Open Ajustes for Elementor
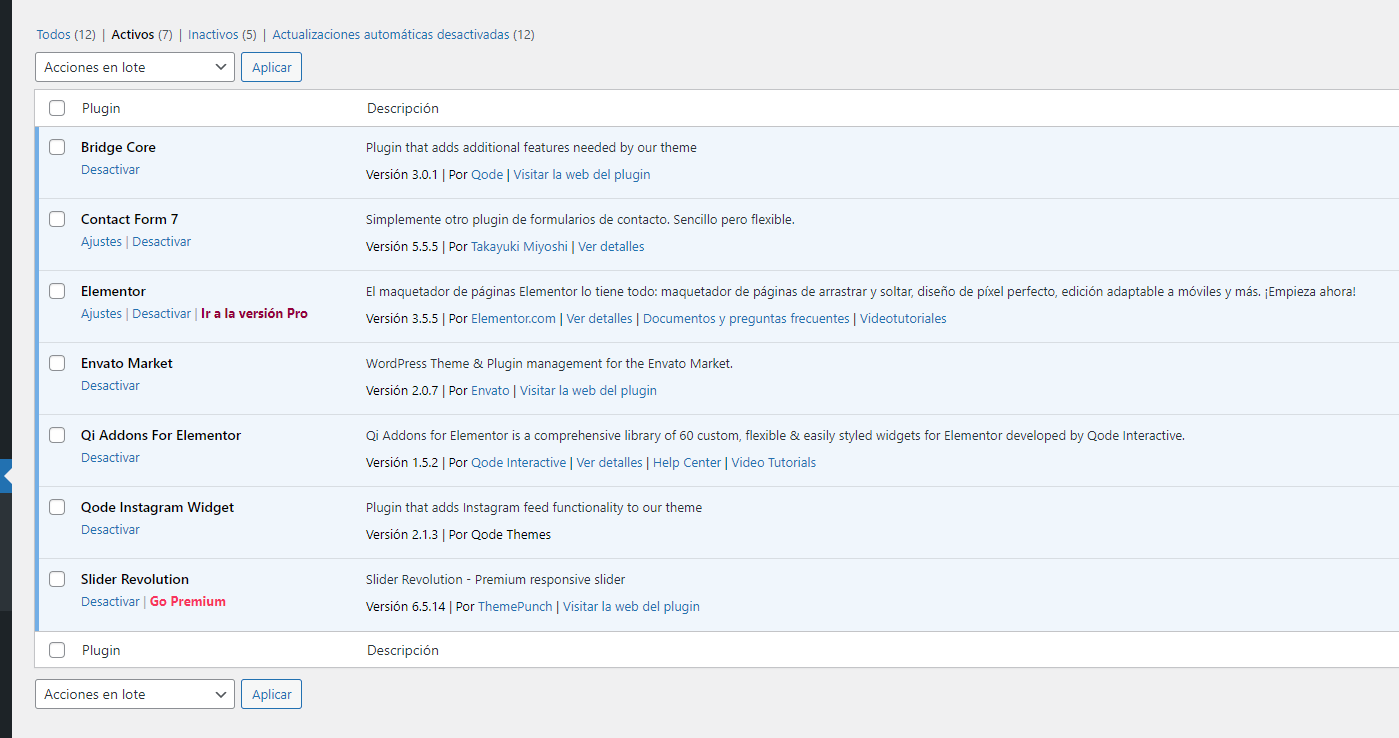The height and width of the screenshot is (738, 1399). [x=101, y=314]
